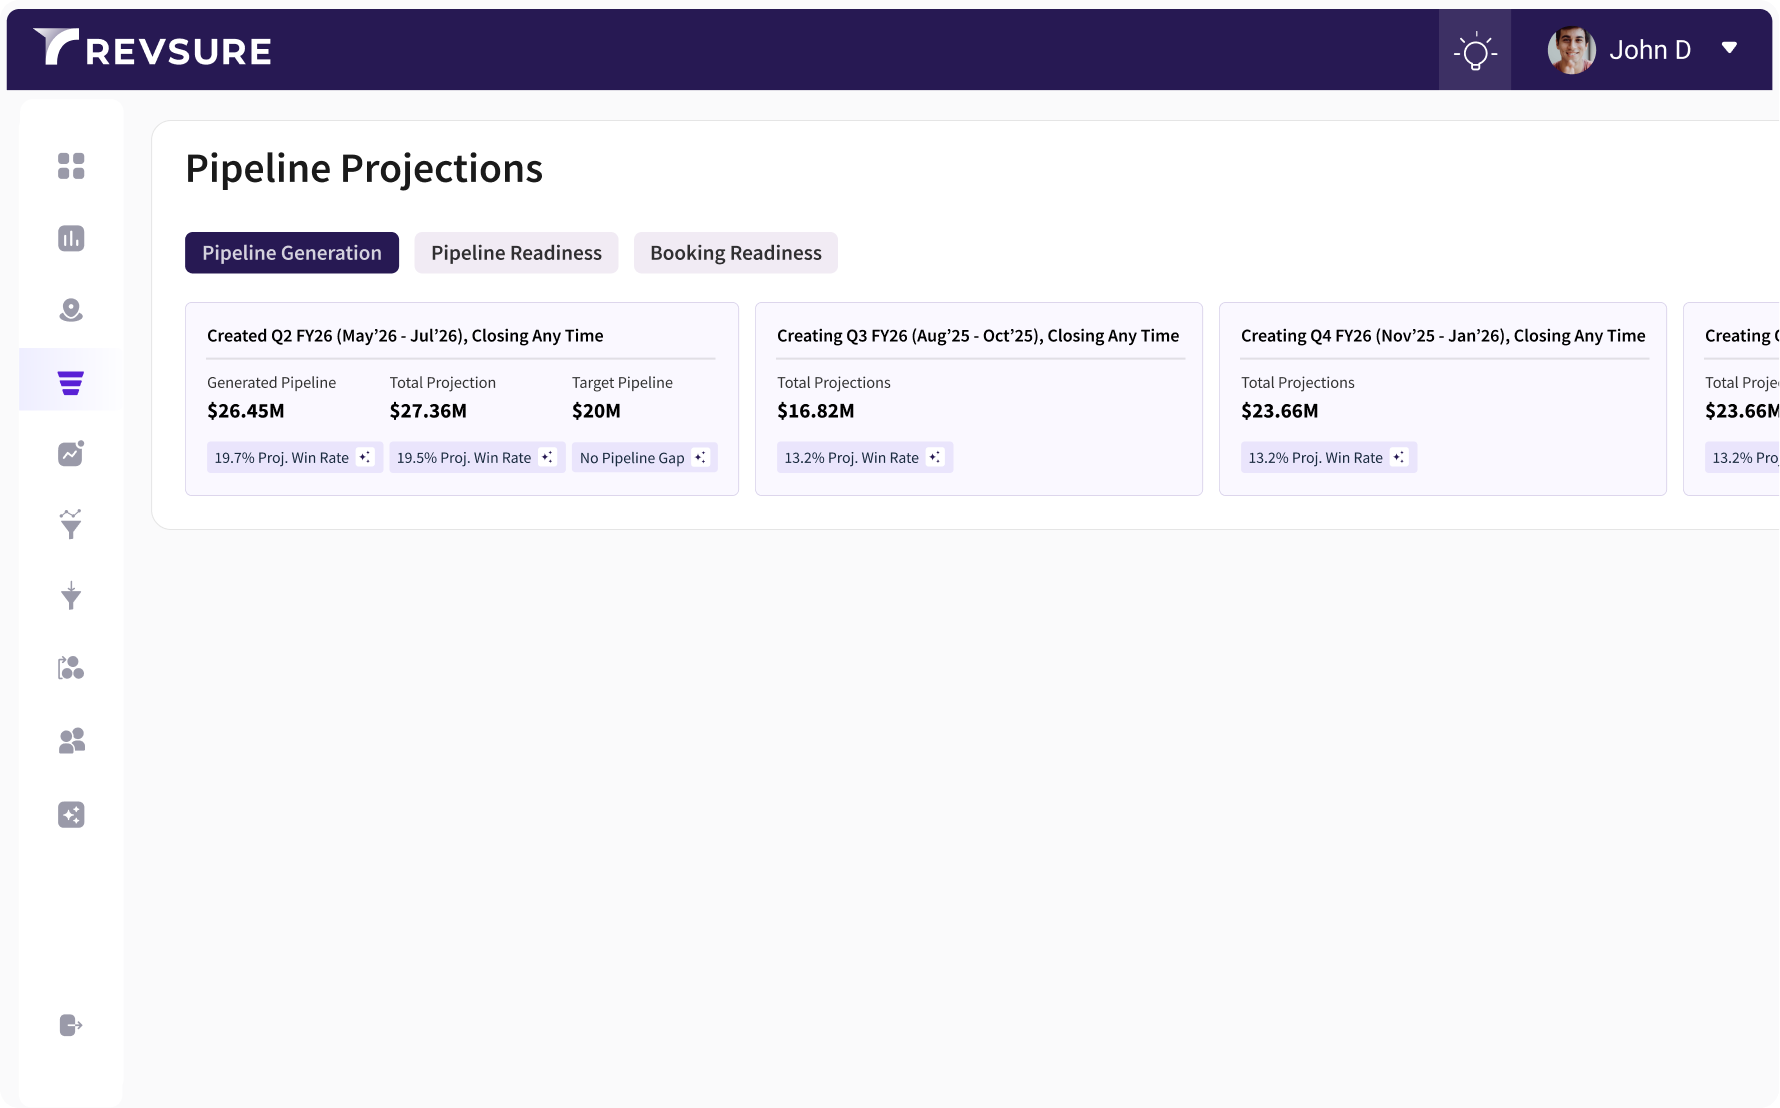Click the $20M Target Pipeline value
Viewport: 1780px width, 1108px height.
[596, 411]
